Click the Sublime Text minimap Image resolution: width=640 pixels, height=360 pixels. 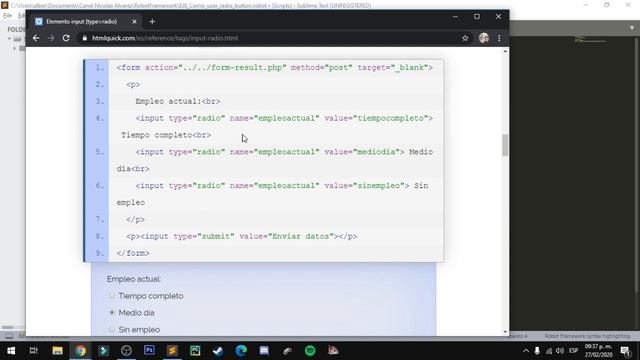coord(590,40)
